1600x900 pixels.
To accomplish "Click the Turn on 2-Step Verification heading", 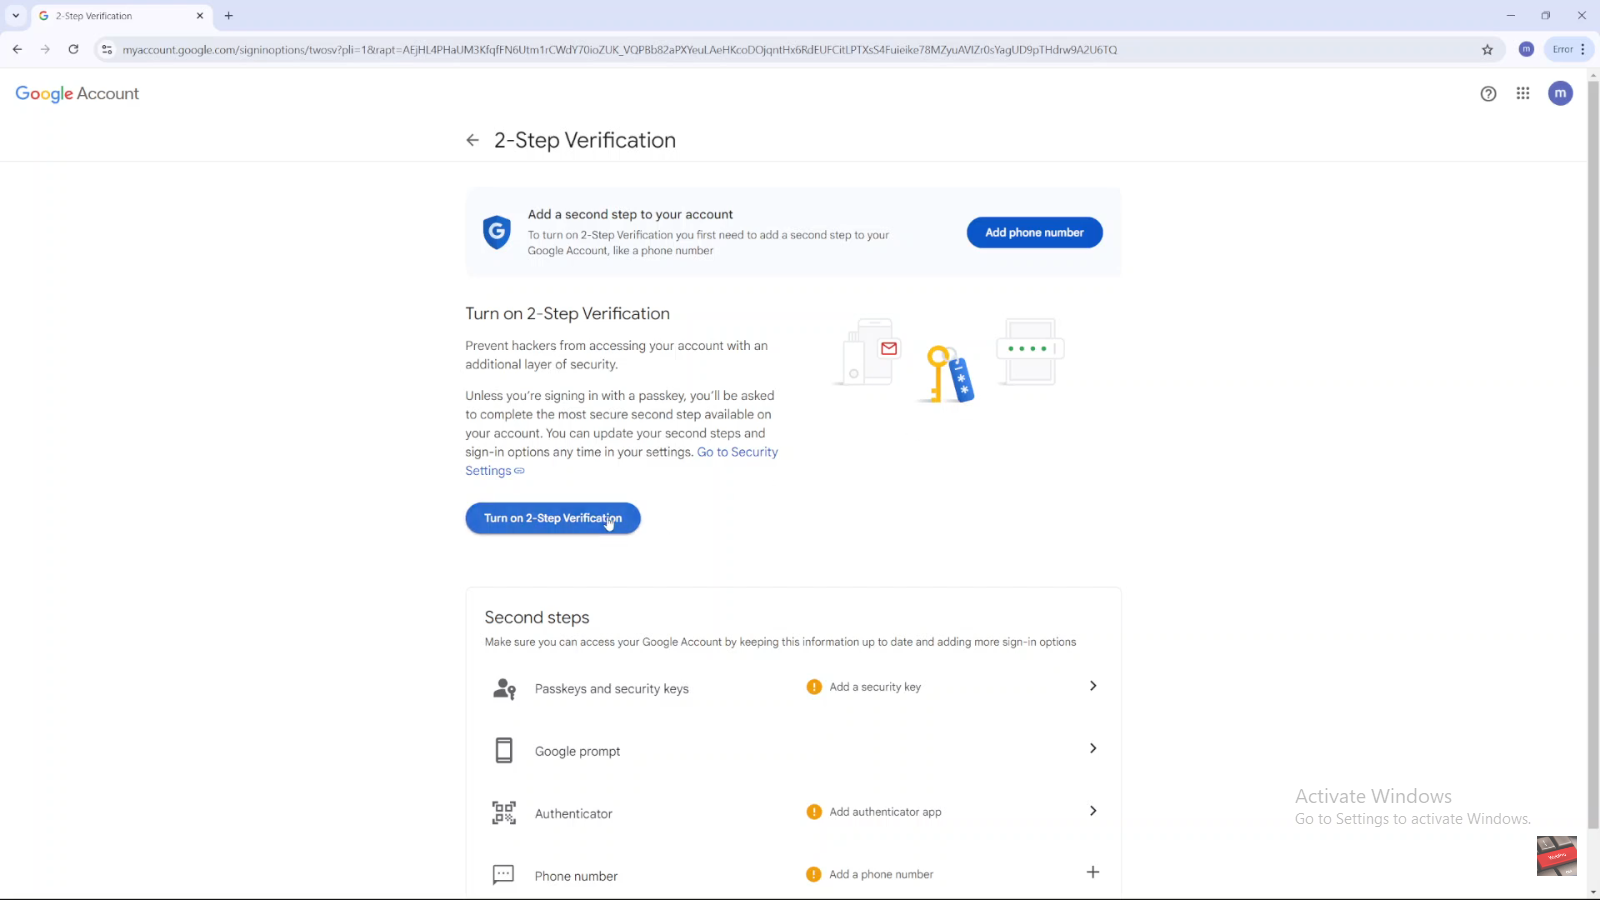I will (567, 313).
